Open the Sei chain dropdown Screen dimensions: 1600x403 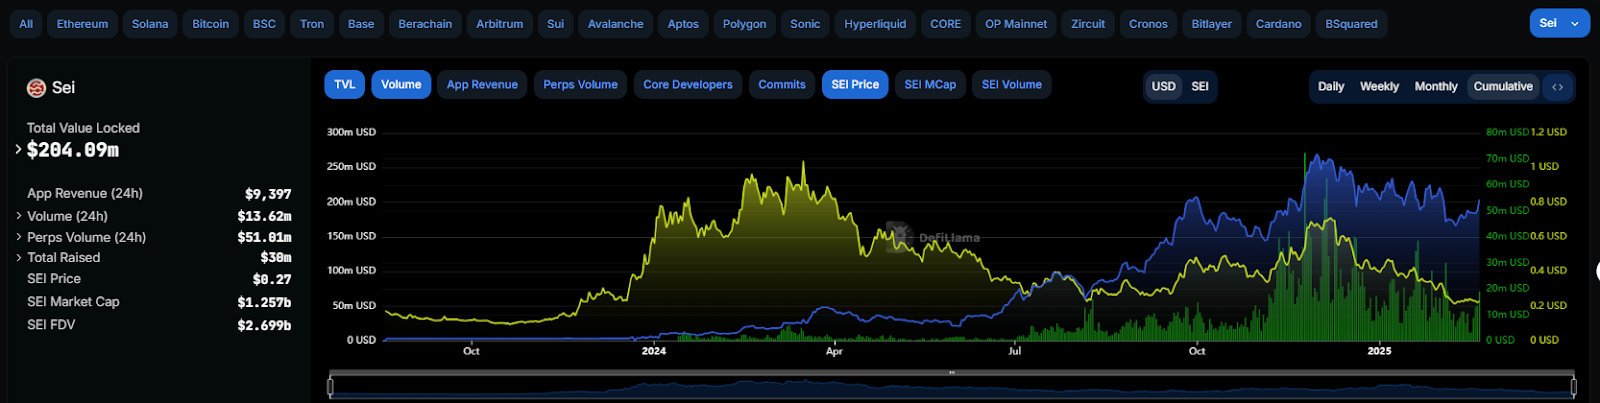[1559, 23]
